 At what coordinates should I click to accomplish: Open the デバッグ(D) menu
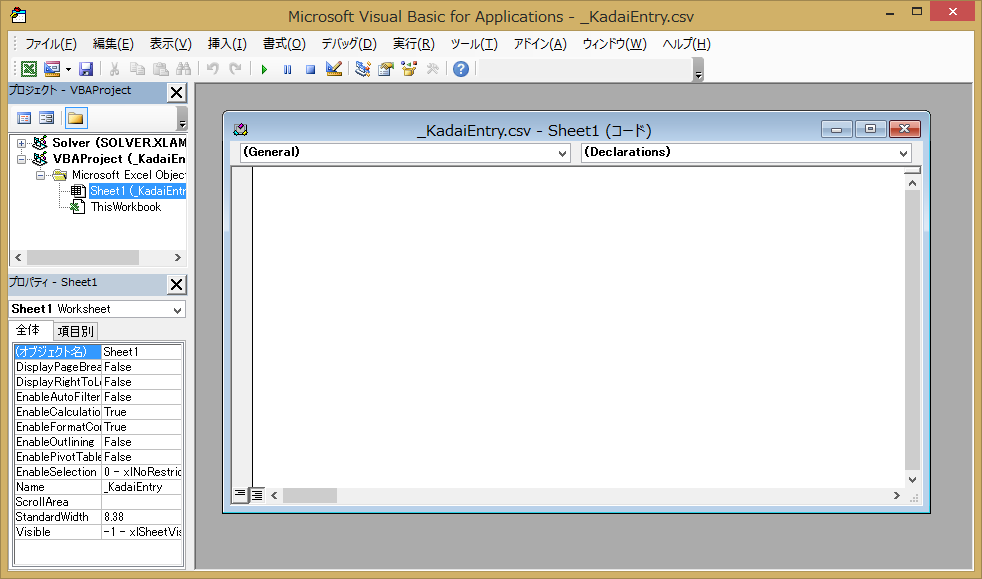click(x=349, y=44)
